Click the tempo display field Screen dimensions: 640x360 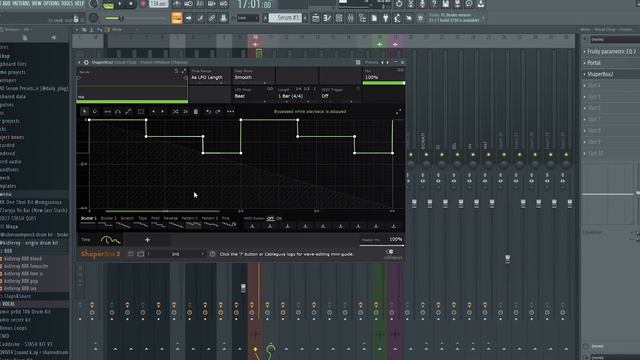159,4
